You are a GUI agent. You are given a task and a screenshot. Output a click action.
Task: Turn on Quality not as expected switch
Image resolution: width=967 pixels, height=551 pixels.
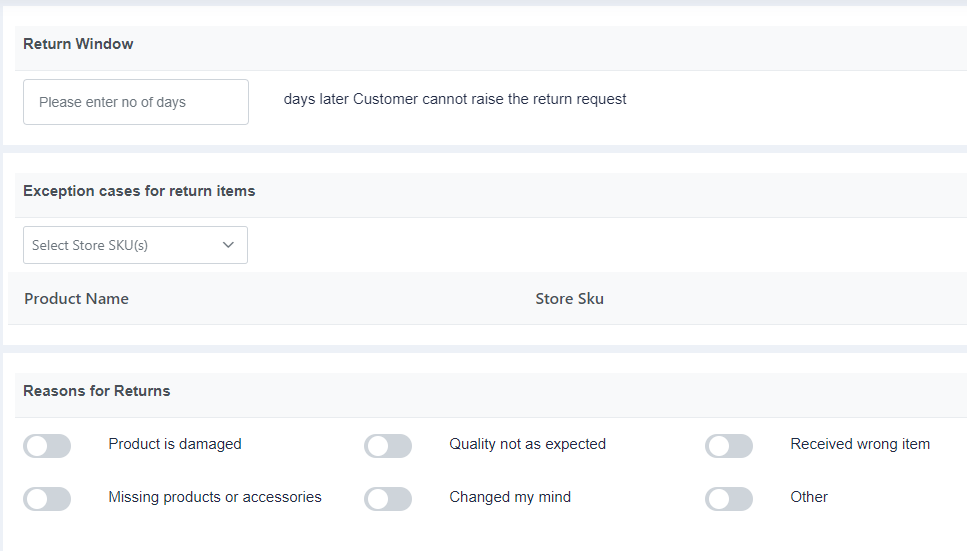point(388,445)
